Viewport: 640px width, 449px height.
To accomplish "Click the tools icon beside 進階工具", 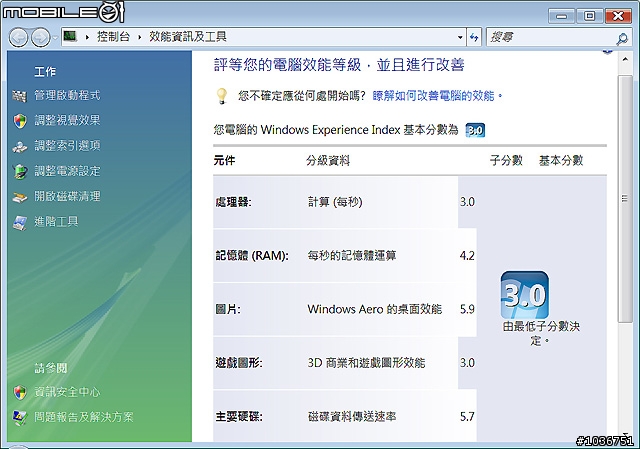I will coord(20,223).
